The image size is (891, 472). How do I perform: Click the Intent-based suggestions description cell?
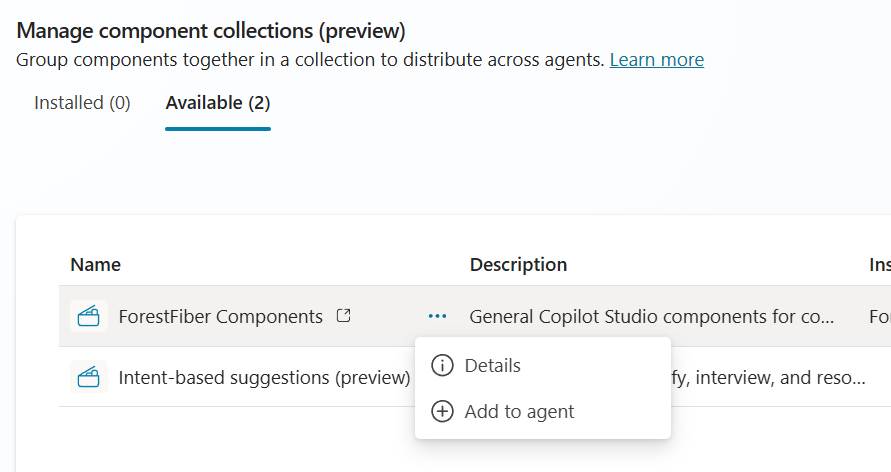pos(770,378)
